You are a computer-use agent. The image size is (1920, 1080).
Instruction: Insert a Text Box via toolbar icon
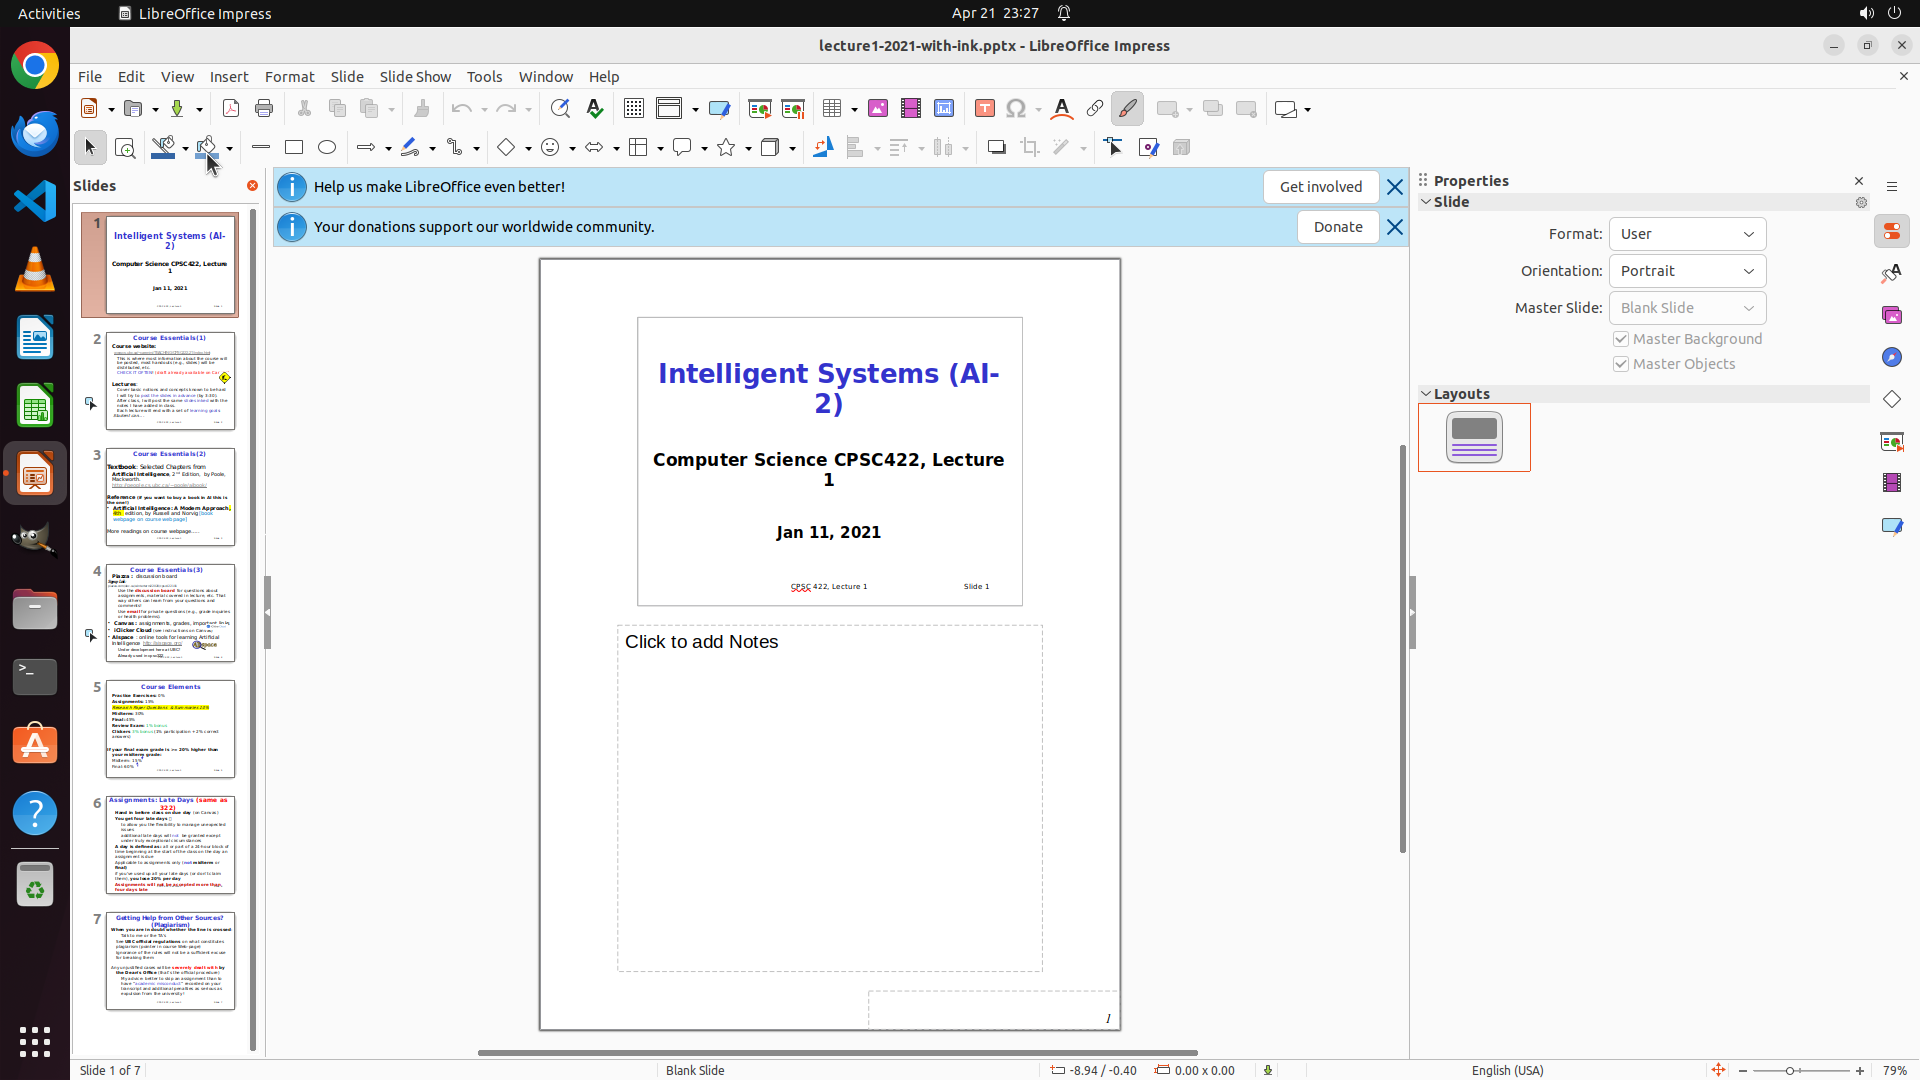click(x=984, y=109)
